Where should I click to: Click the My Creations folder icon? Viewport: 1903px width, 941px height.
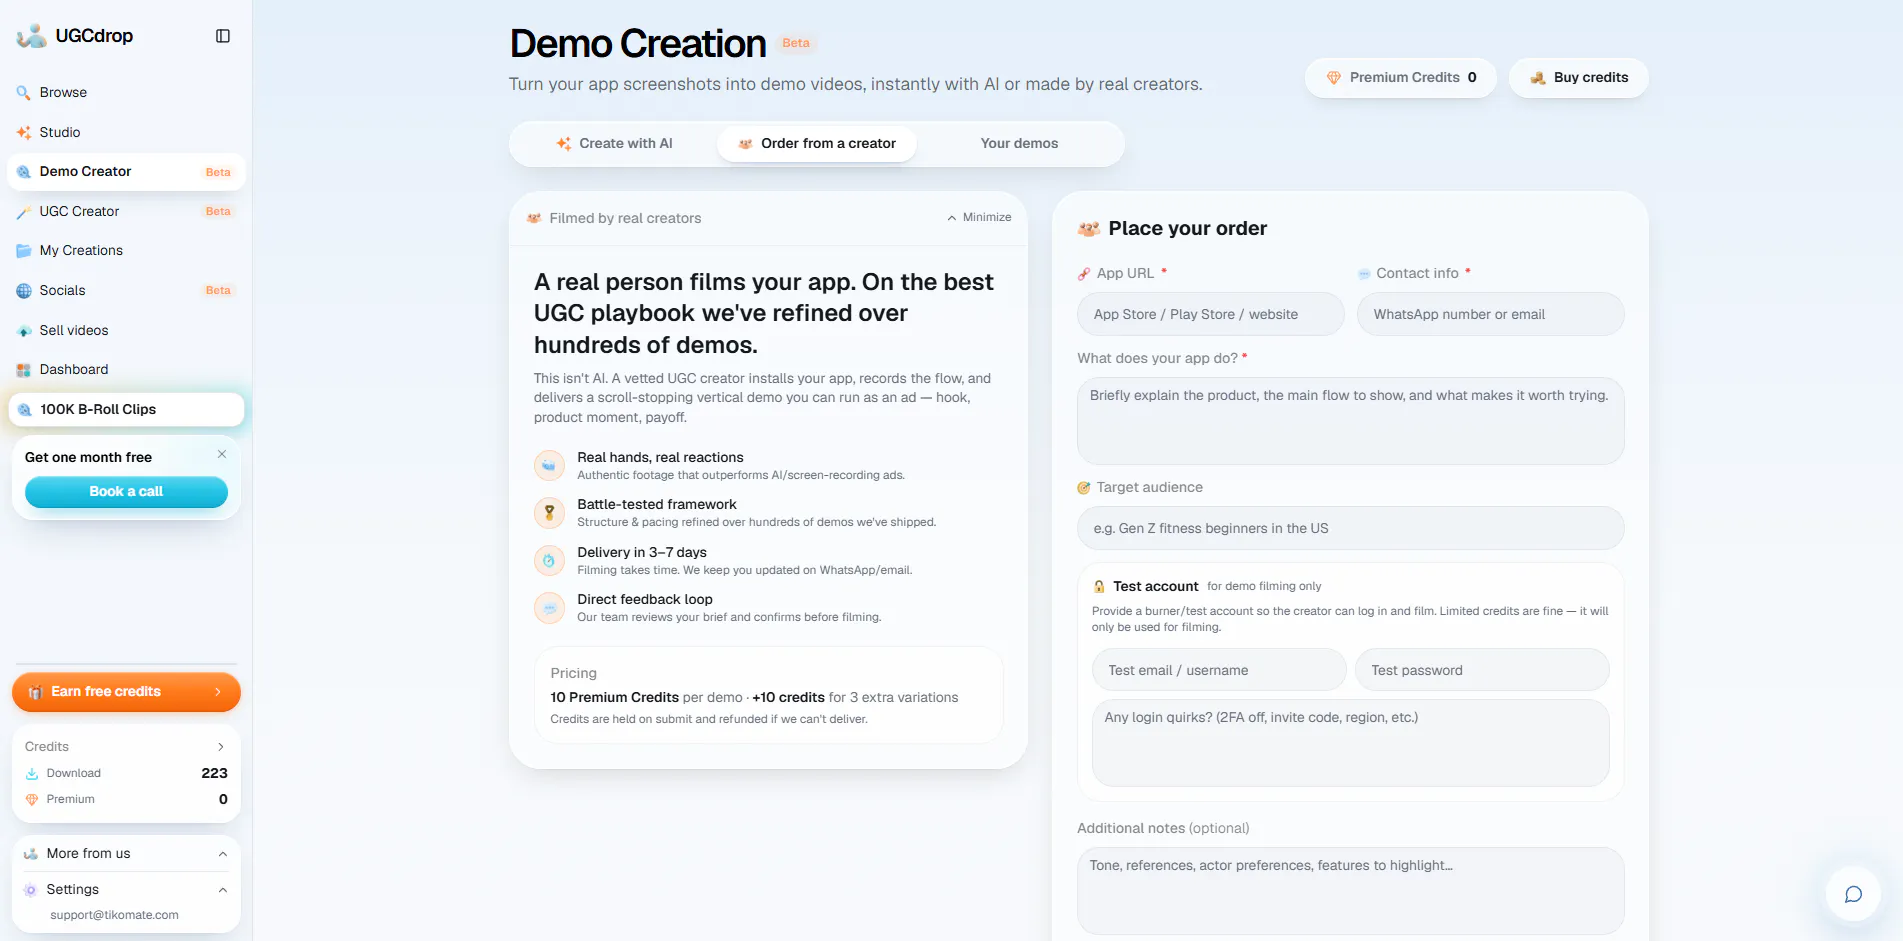coord(24,251)
